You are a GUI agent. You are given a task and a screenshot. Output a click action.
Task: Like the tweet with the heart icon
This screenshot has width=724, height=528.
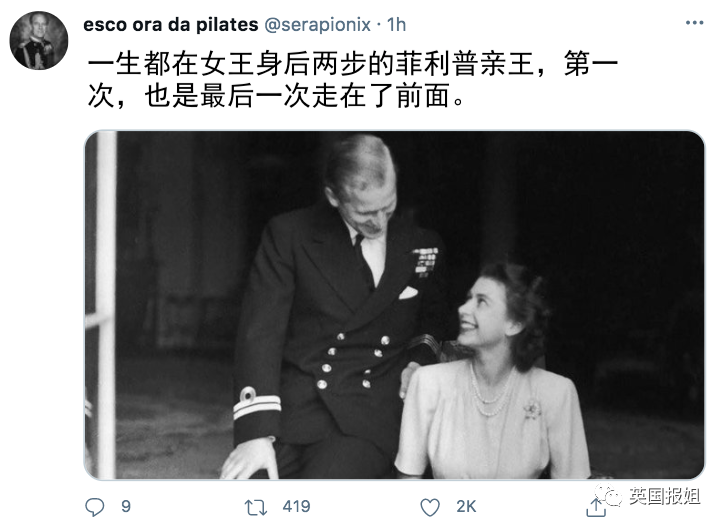click(430, 507)
